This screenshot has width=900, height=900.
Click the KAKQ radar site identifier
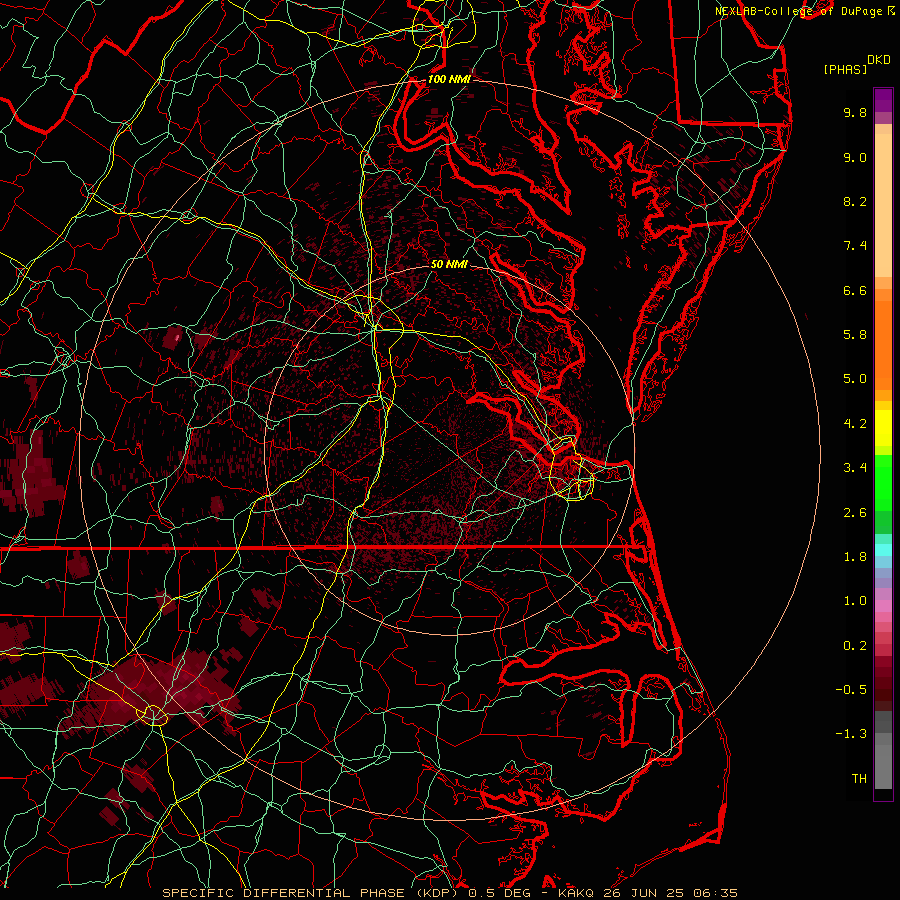pos(576,893)
